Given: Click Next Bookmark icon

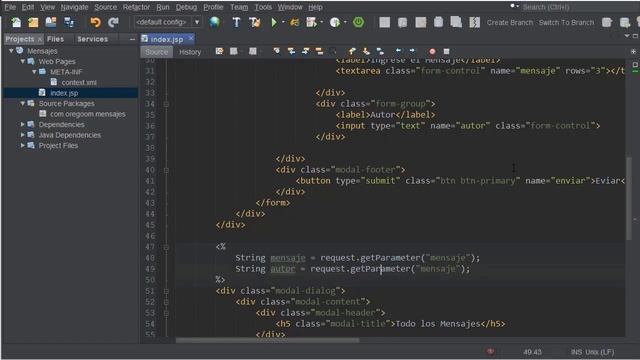Looking at the screenshot, I should point(366,51).
